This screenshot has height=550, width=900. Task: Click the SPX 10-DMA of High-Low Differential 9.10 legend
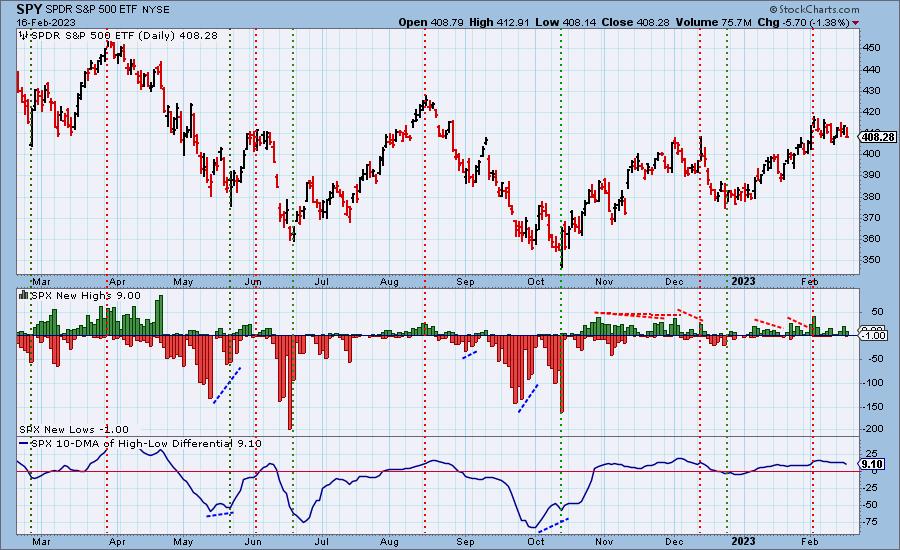click(146, 443)
